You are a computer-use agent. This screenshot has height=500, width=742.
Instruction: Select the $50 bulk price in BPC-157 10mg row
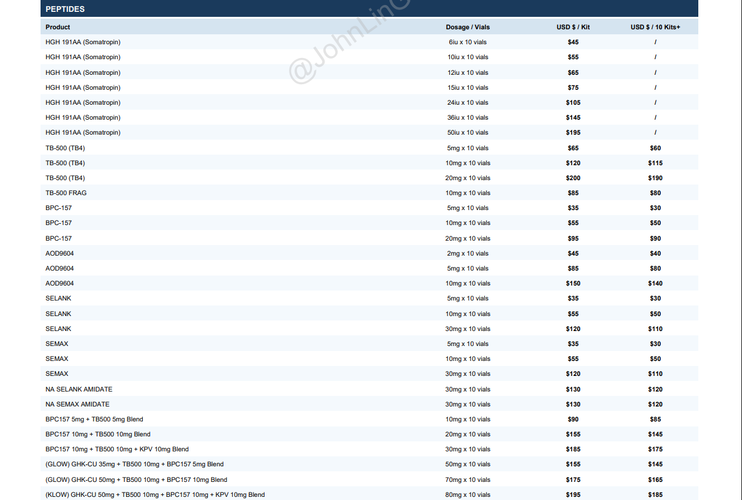[655, 223]
